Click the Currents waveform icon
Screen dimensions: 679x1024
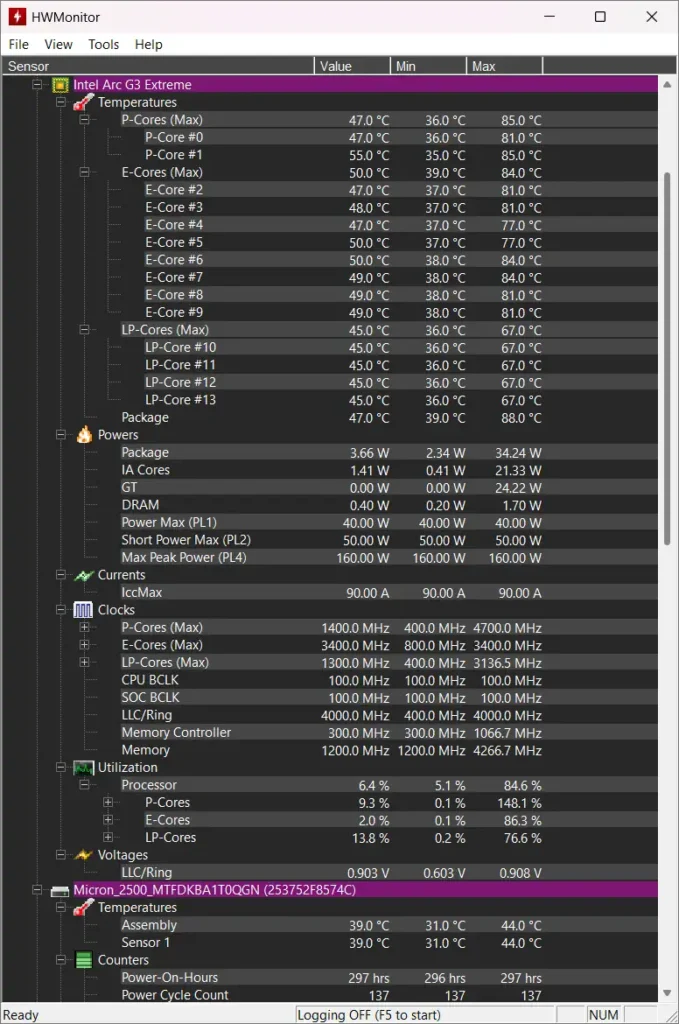[84, 575]
